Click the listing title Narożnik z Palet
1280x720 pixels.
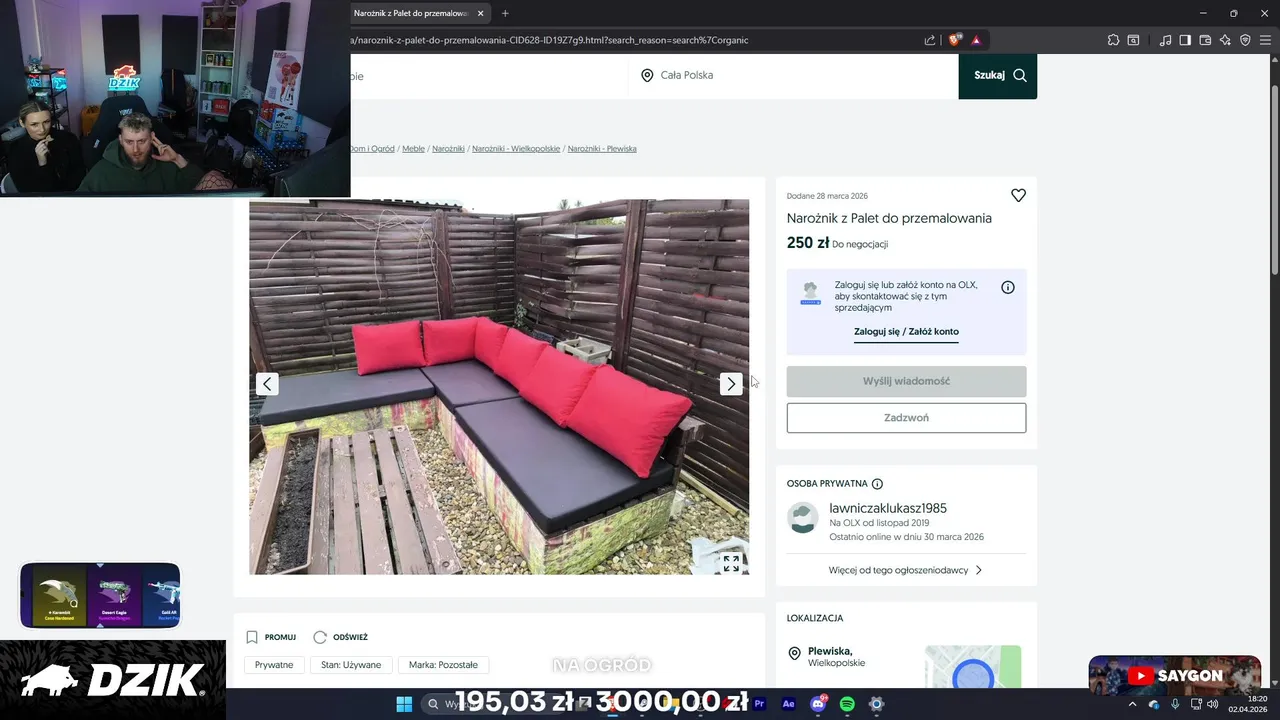[x=889, y=218]
